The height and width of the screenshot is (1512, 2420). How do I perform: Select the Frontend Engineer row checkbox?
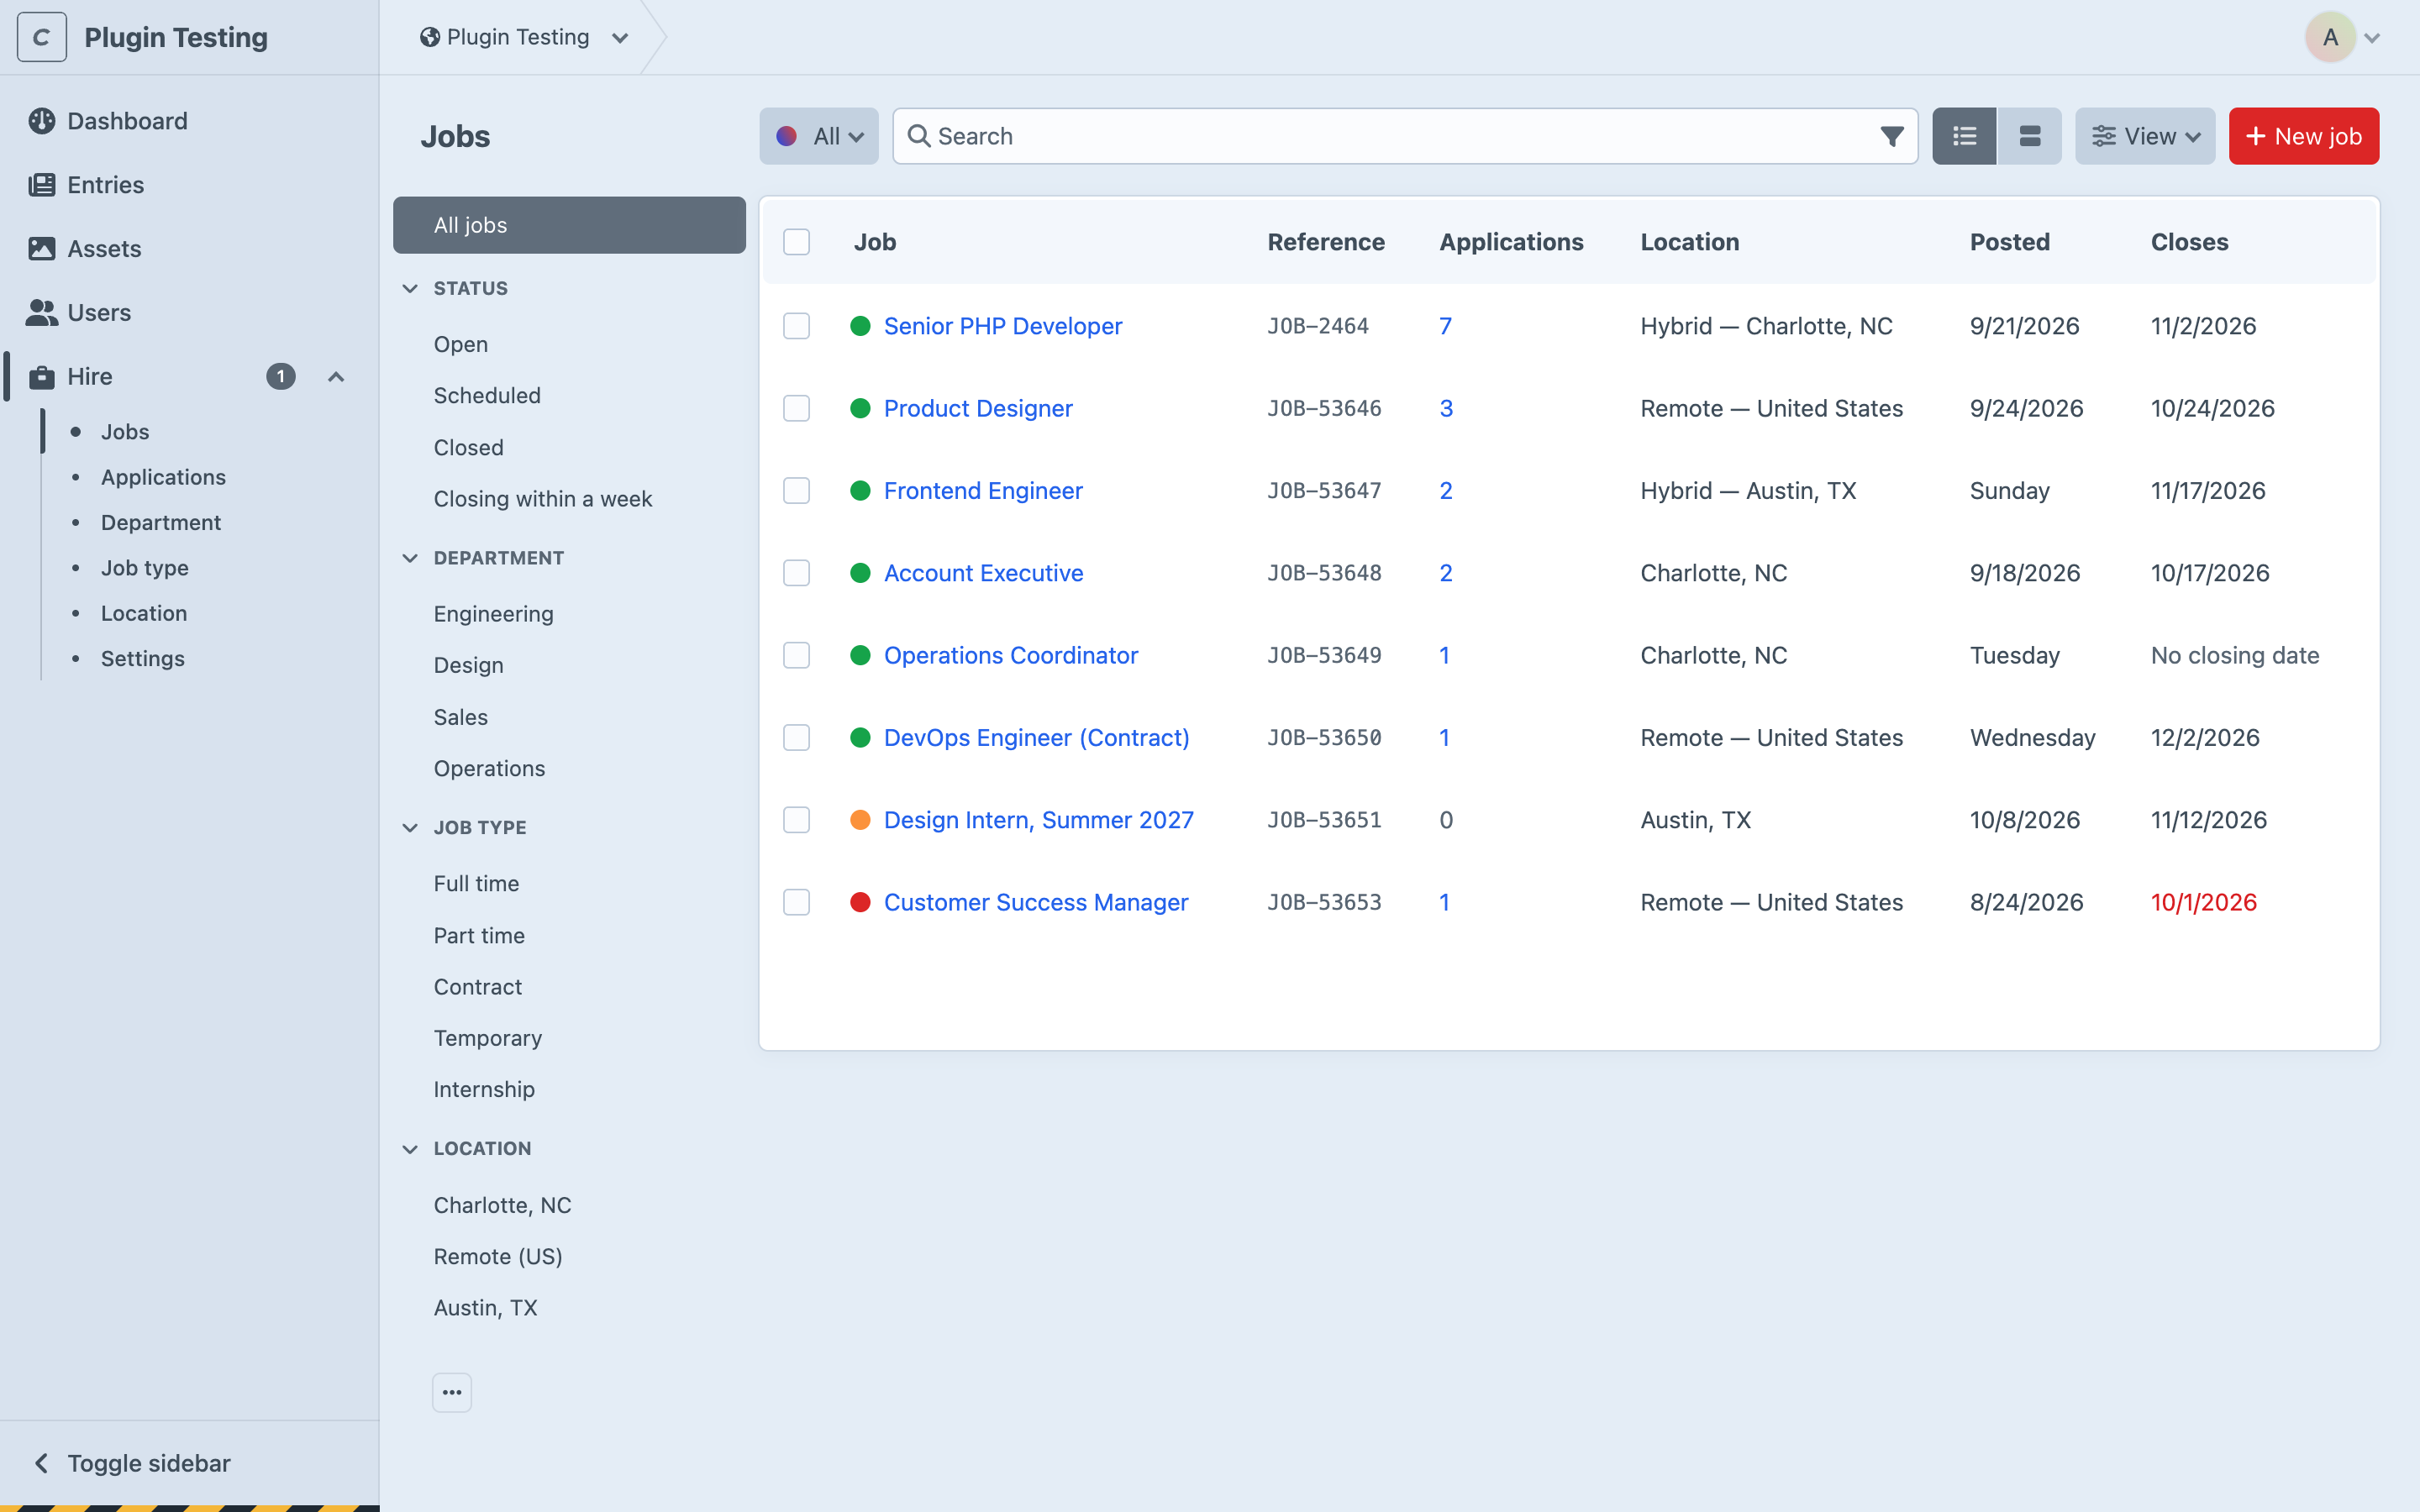pos(796,491)
